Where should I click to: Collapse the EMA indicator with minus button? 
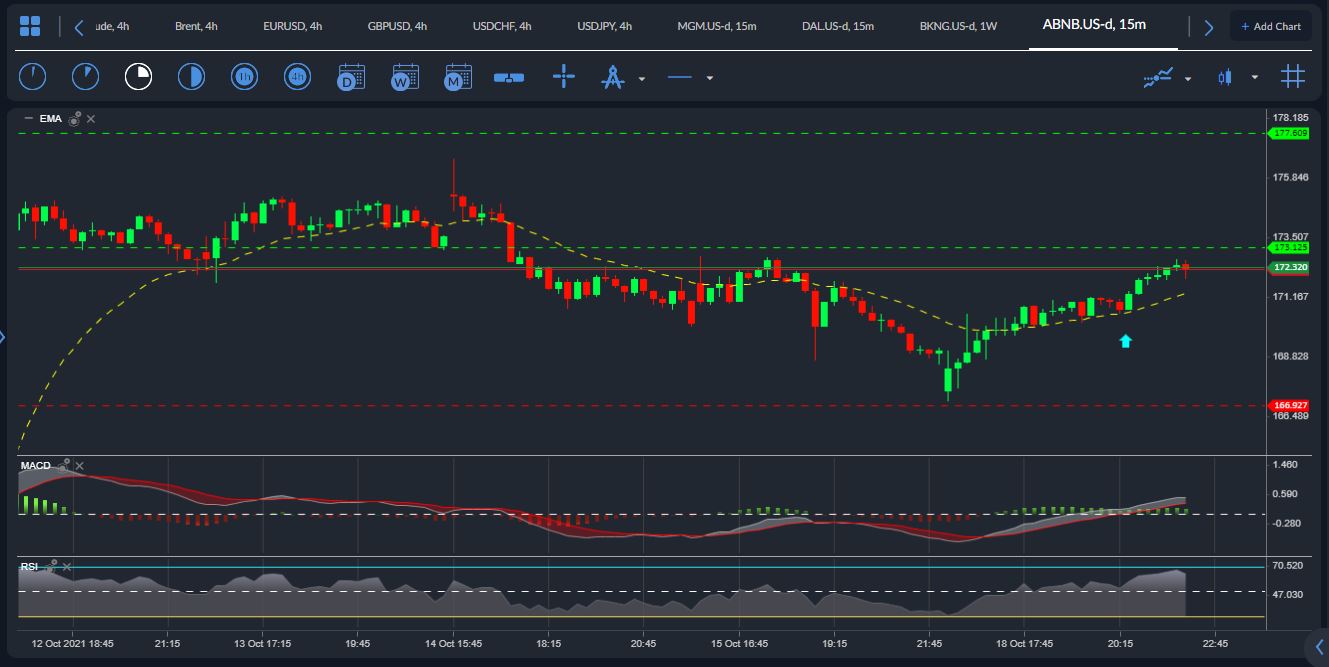(28, 118)
